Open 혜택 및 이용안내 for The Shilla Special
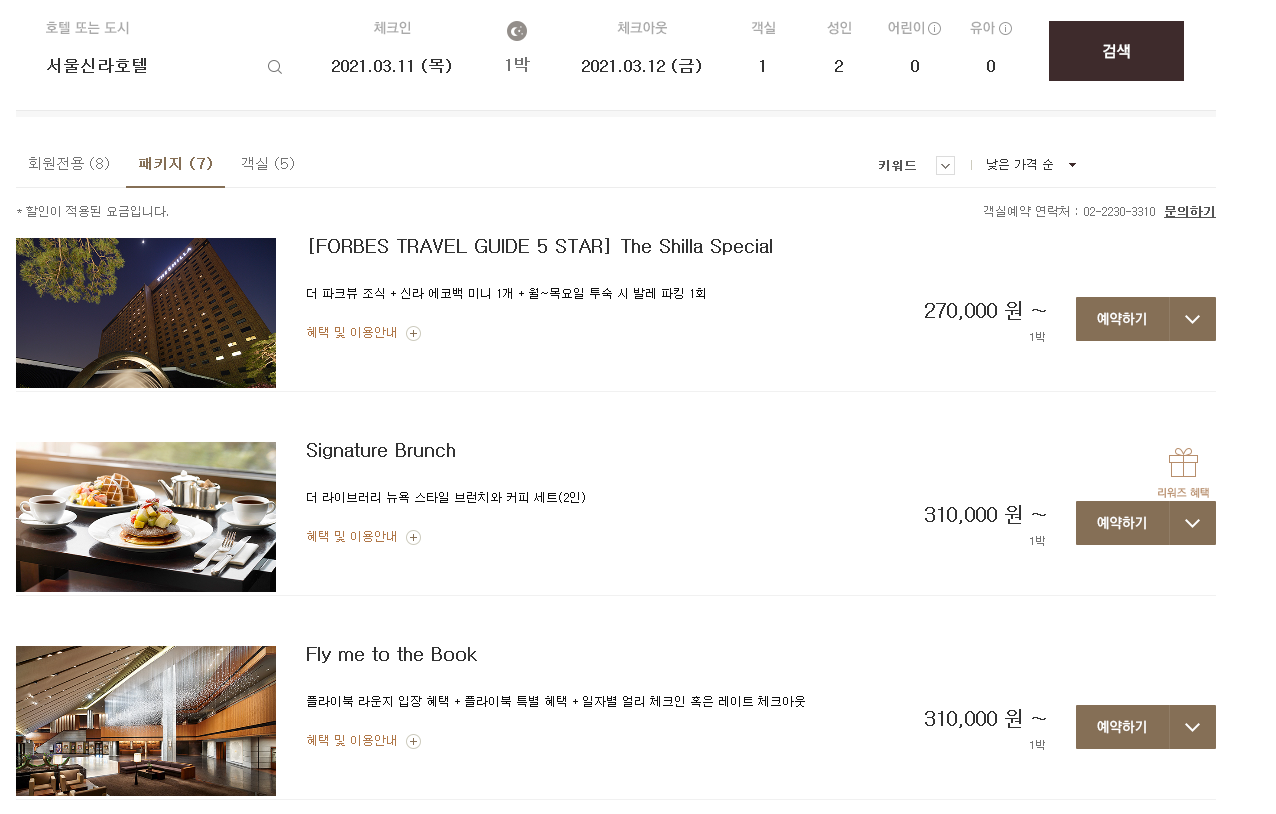The image size is (1276, 814). [351, 333]
